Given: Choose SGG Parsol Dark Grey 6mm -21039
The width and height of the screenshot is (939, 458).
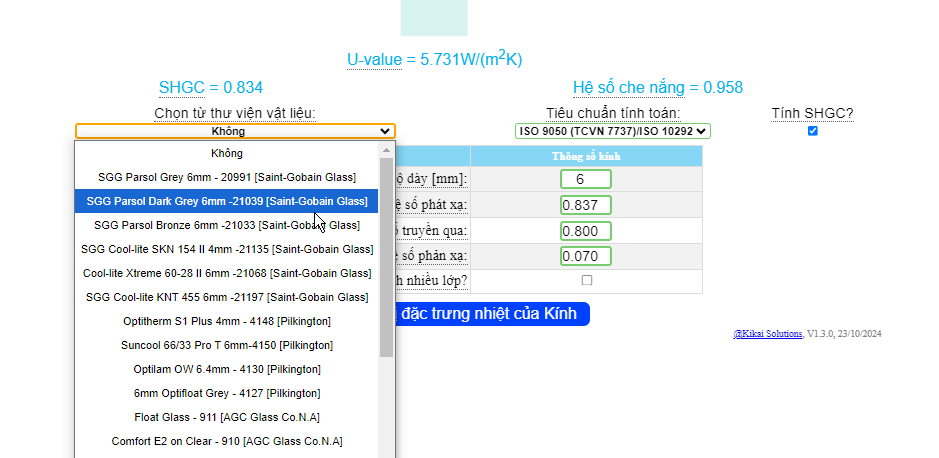Looking at the screenshot, I should pyautogui.click(x=227, y=201).
